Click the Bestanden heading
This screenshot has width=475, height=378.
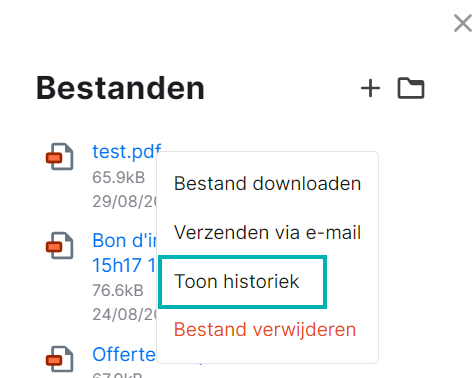pos(120,88)
